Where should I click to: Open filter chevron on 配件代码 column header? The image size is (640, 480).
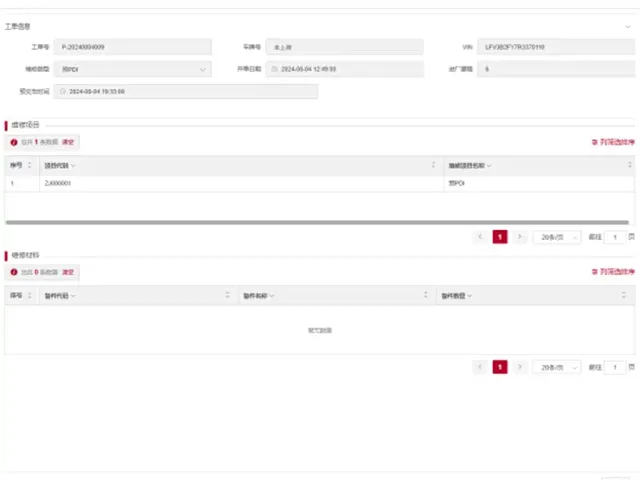click(73, 296)
